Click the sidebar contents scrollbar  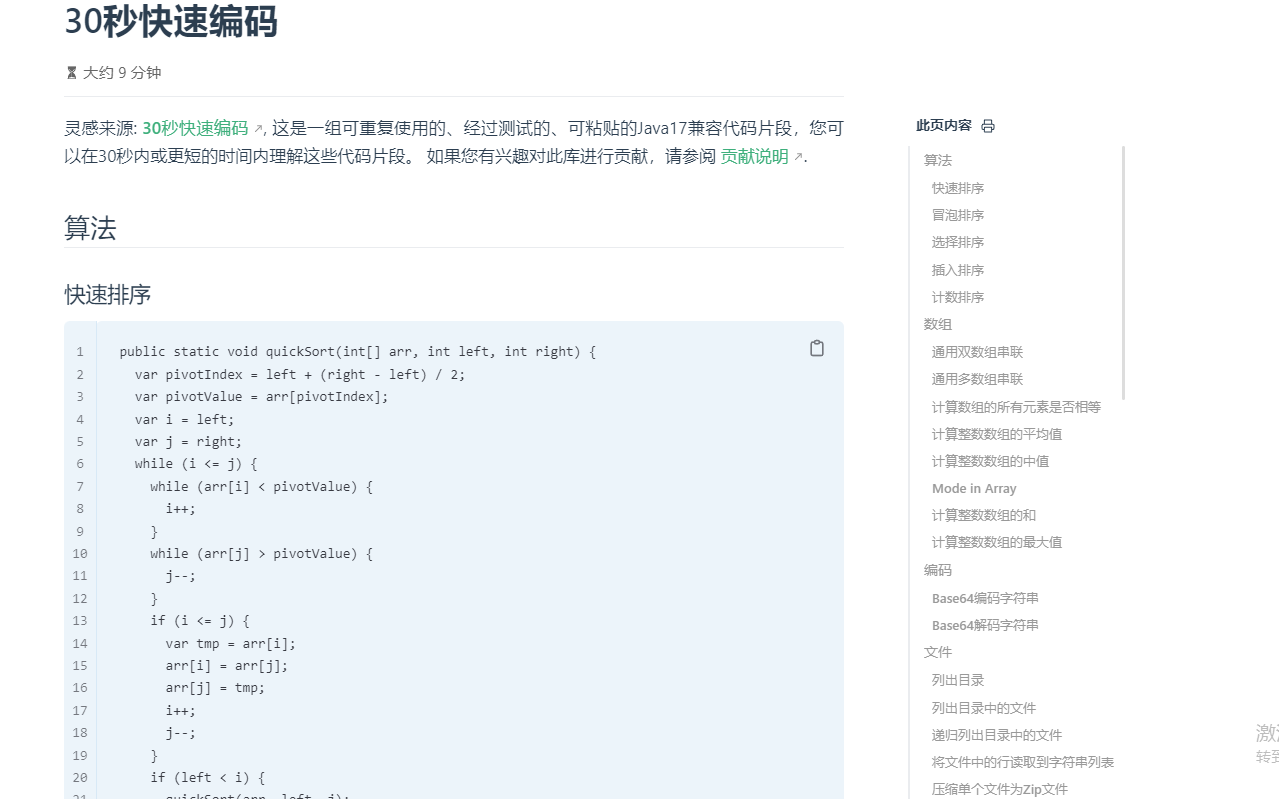pos(1123,272)
